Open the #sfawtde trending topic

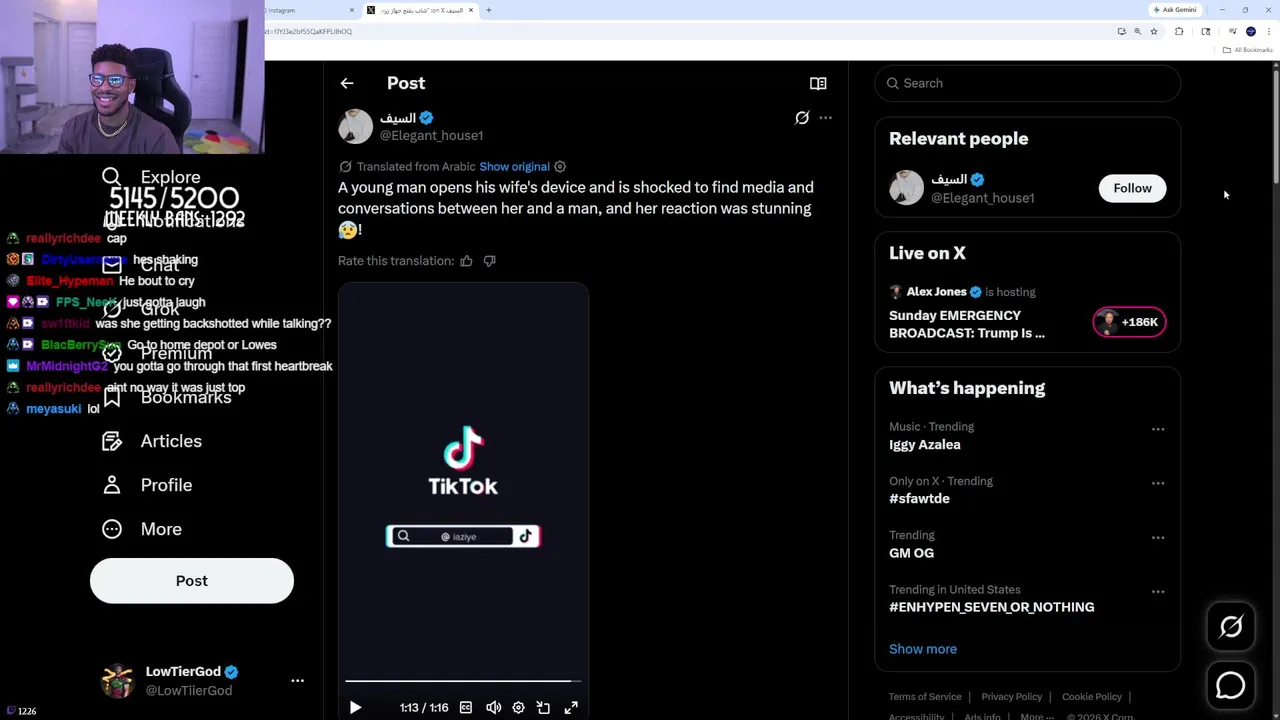[x=919, y=499]
